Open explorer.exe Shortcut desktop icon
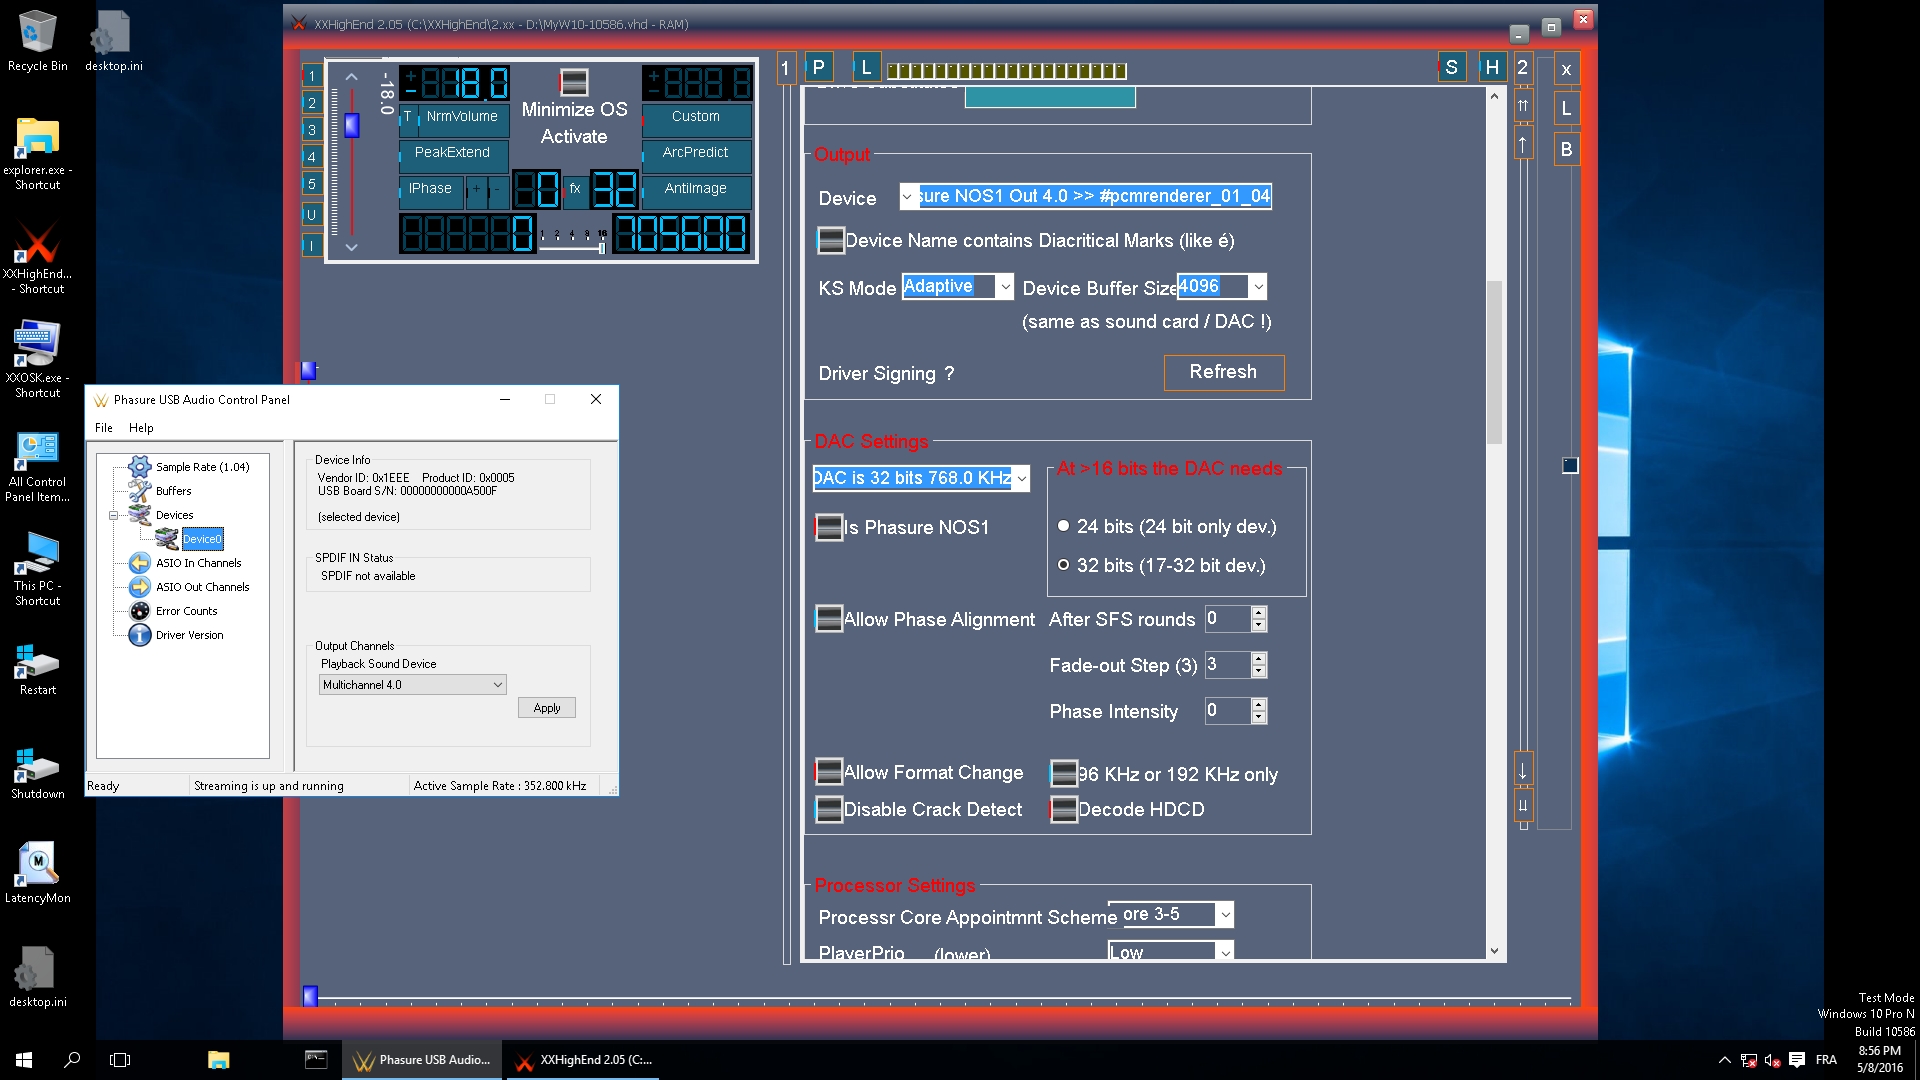The height and width of the screenshot is (1080, 1920). [x=37, y=153]
